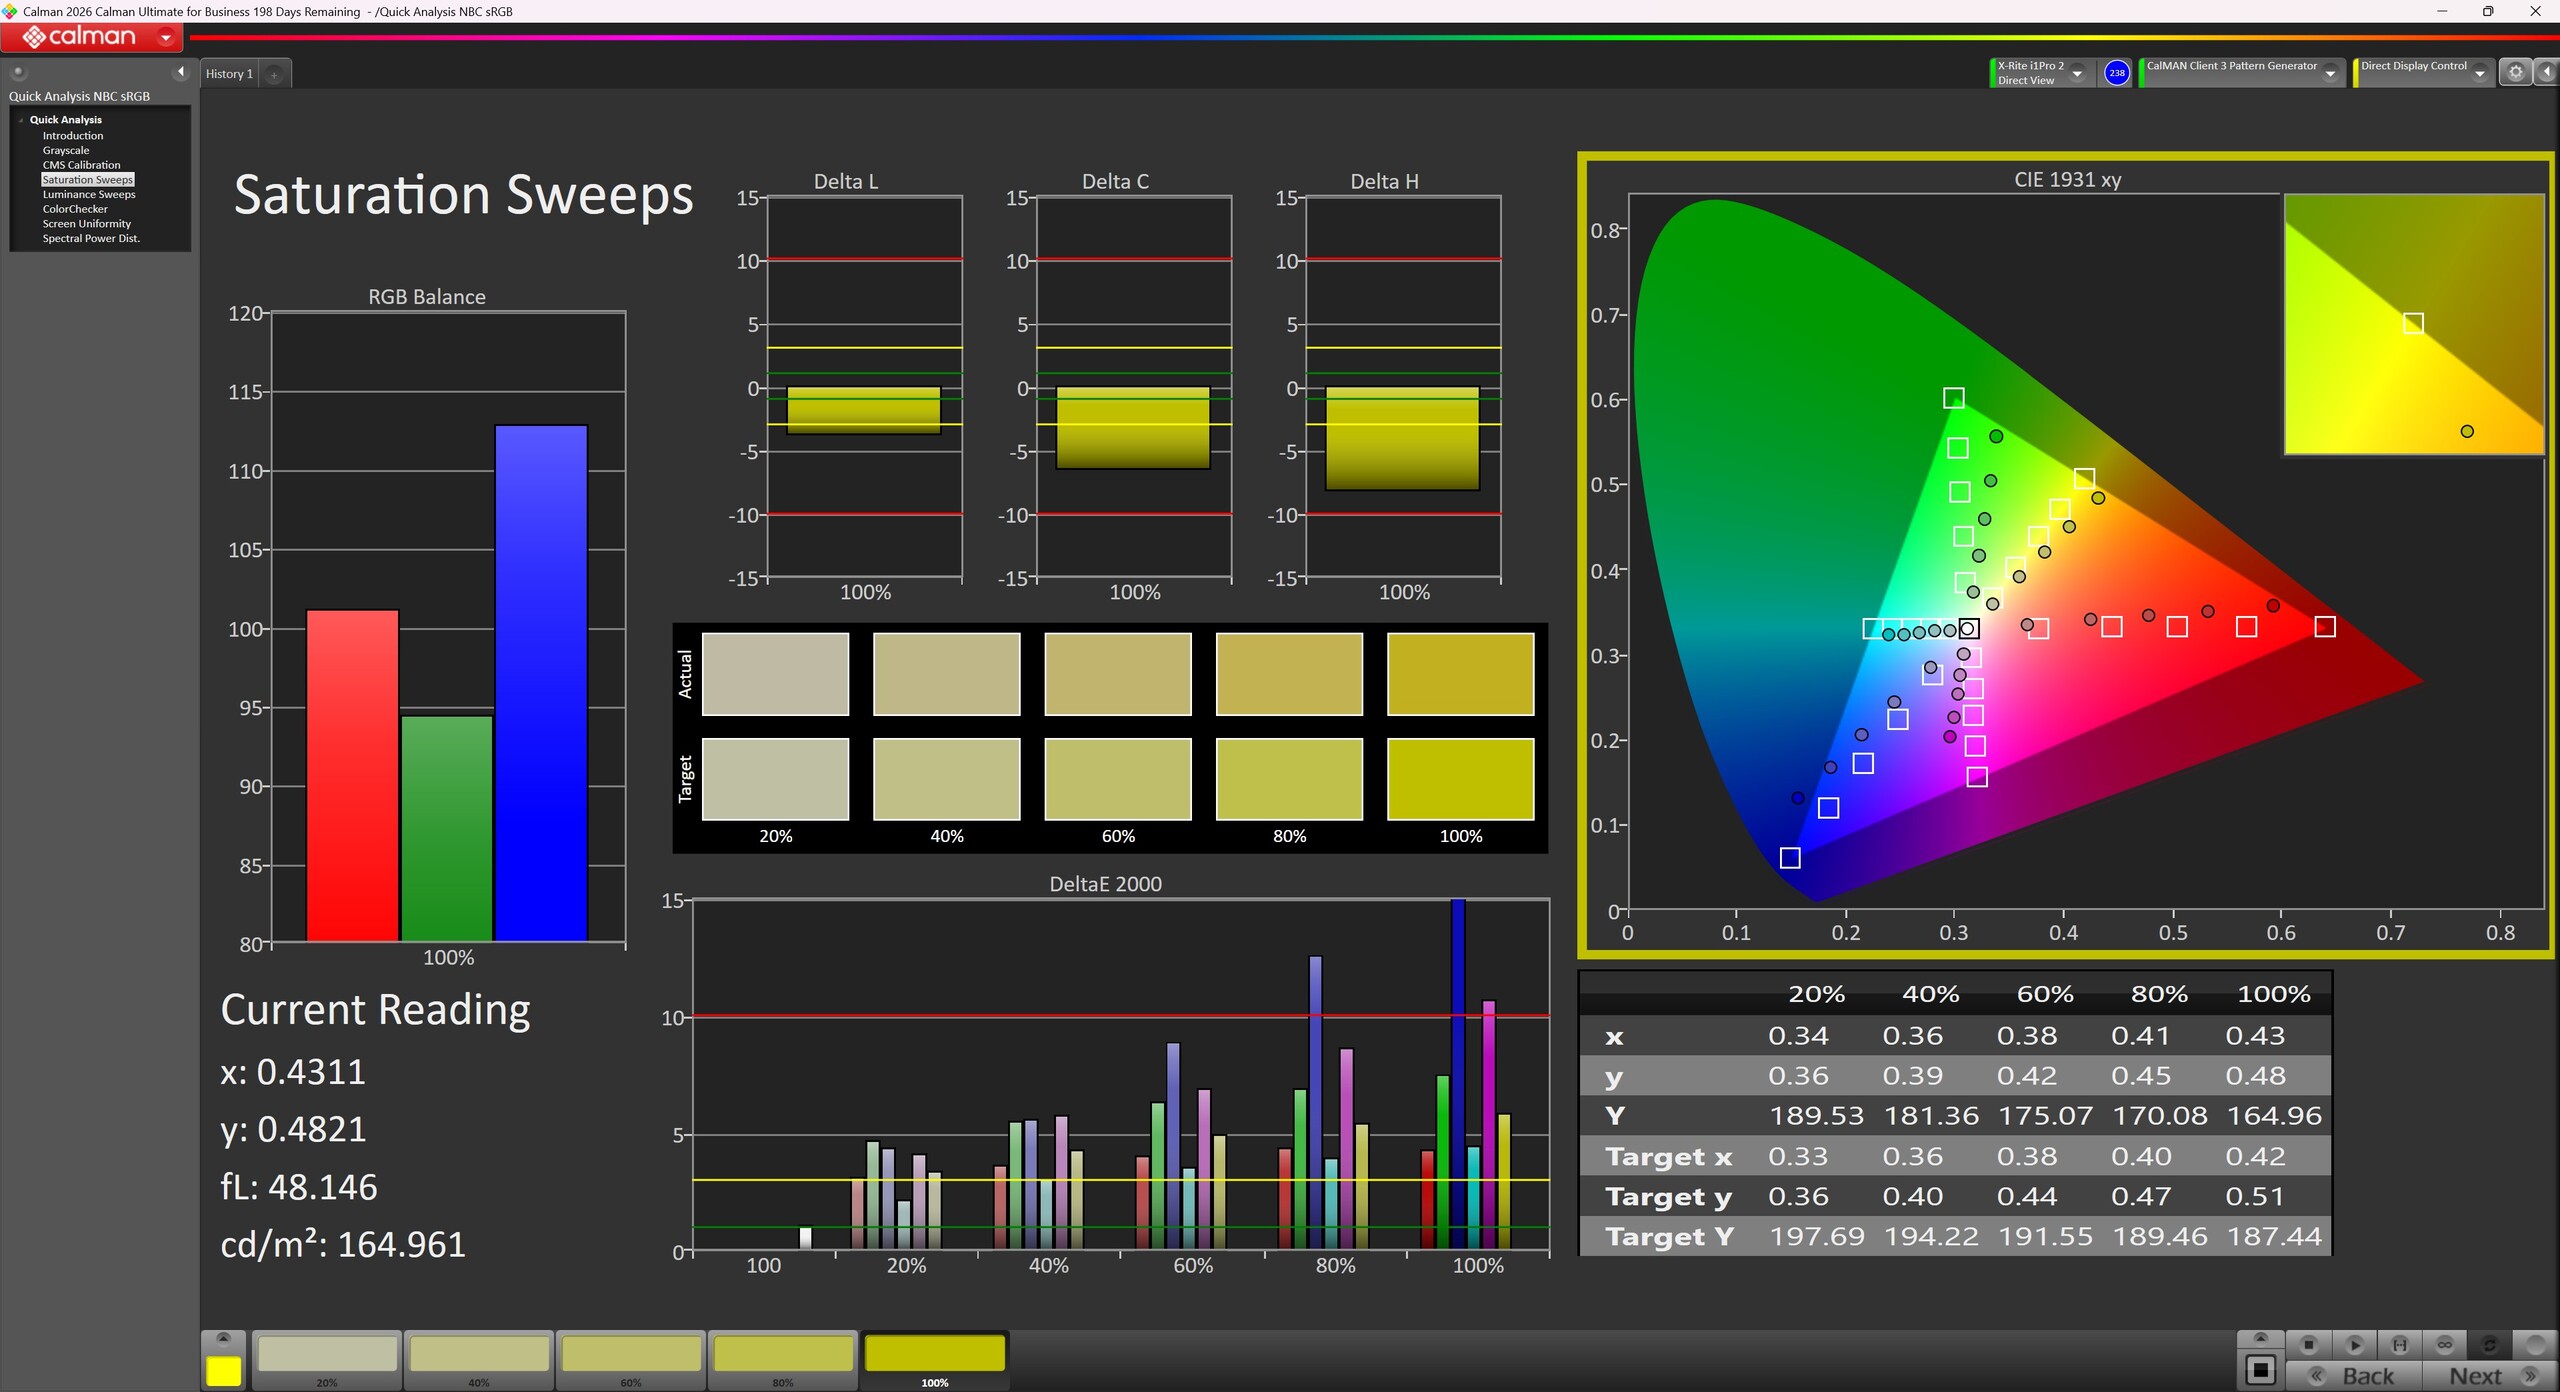Click the play read series button
Image resolution: width=2560 pixels, height=1392 pixels.
(x=2354, y=1345)
